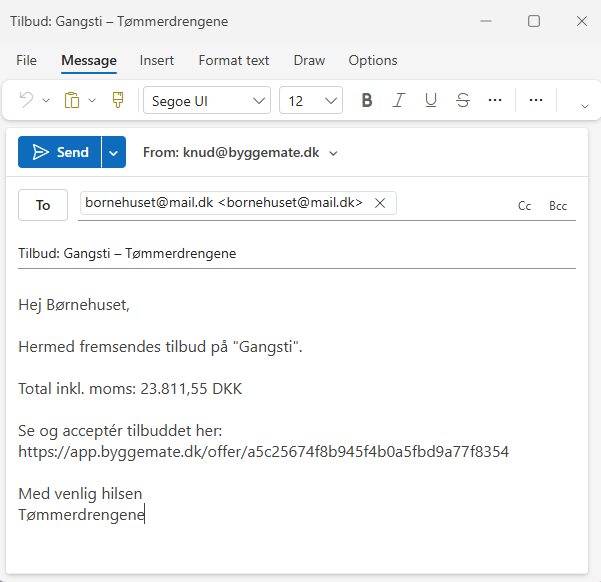Viewport: 601px width, 582px height.
Task: Click the Bcc link
Action: point(558,206)
